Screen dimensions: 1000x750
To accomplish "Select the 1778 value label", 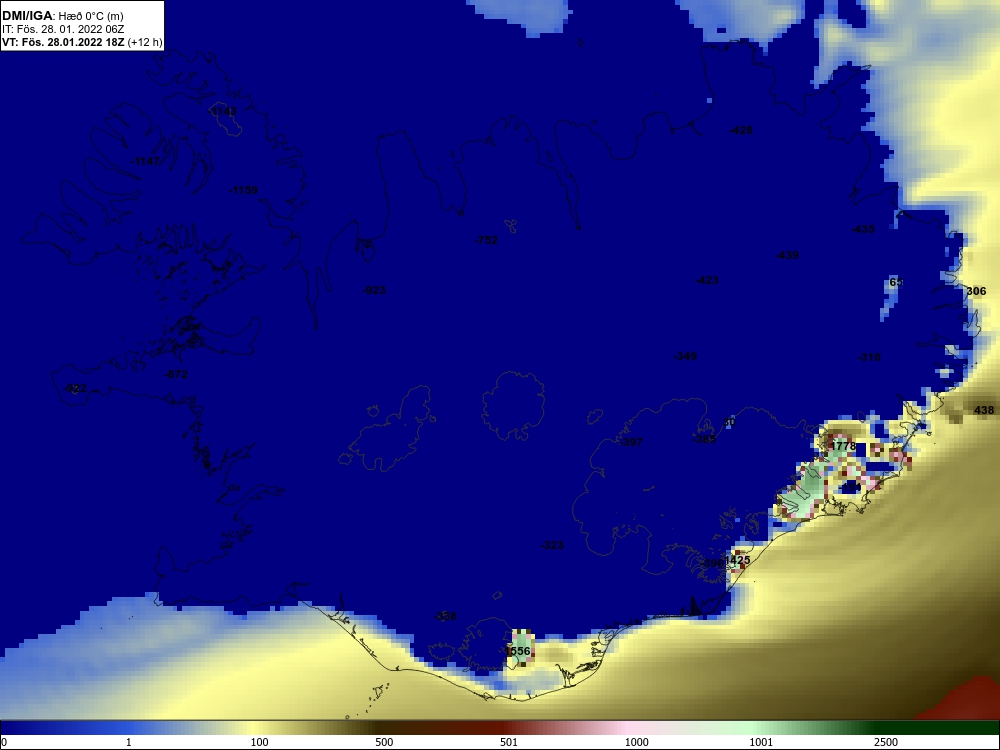I will point(842,446).
